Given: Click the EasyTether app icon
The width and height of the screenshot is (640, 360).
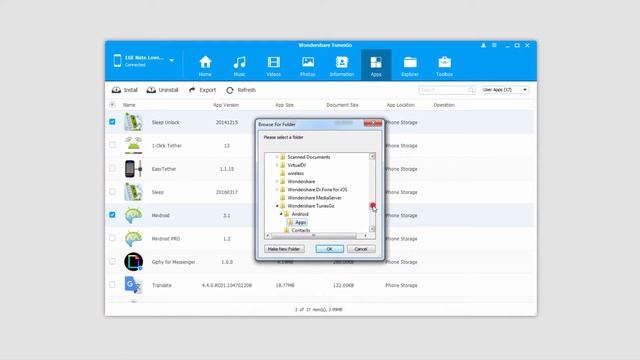Looking at the screenshot, I should coord(133,169).
